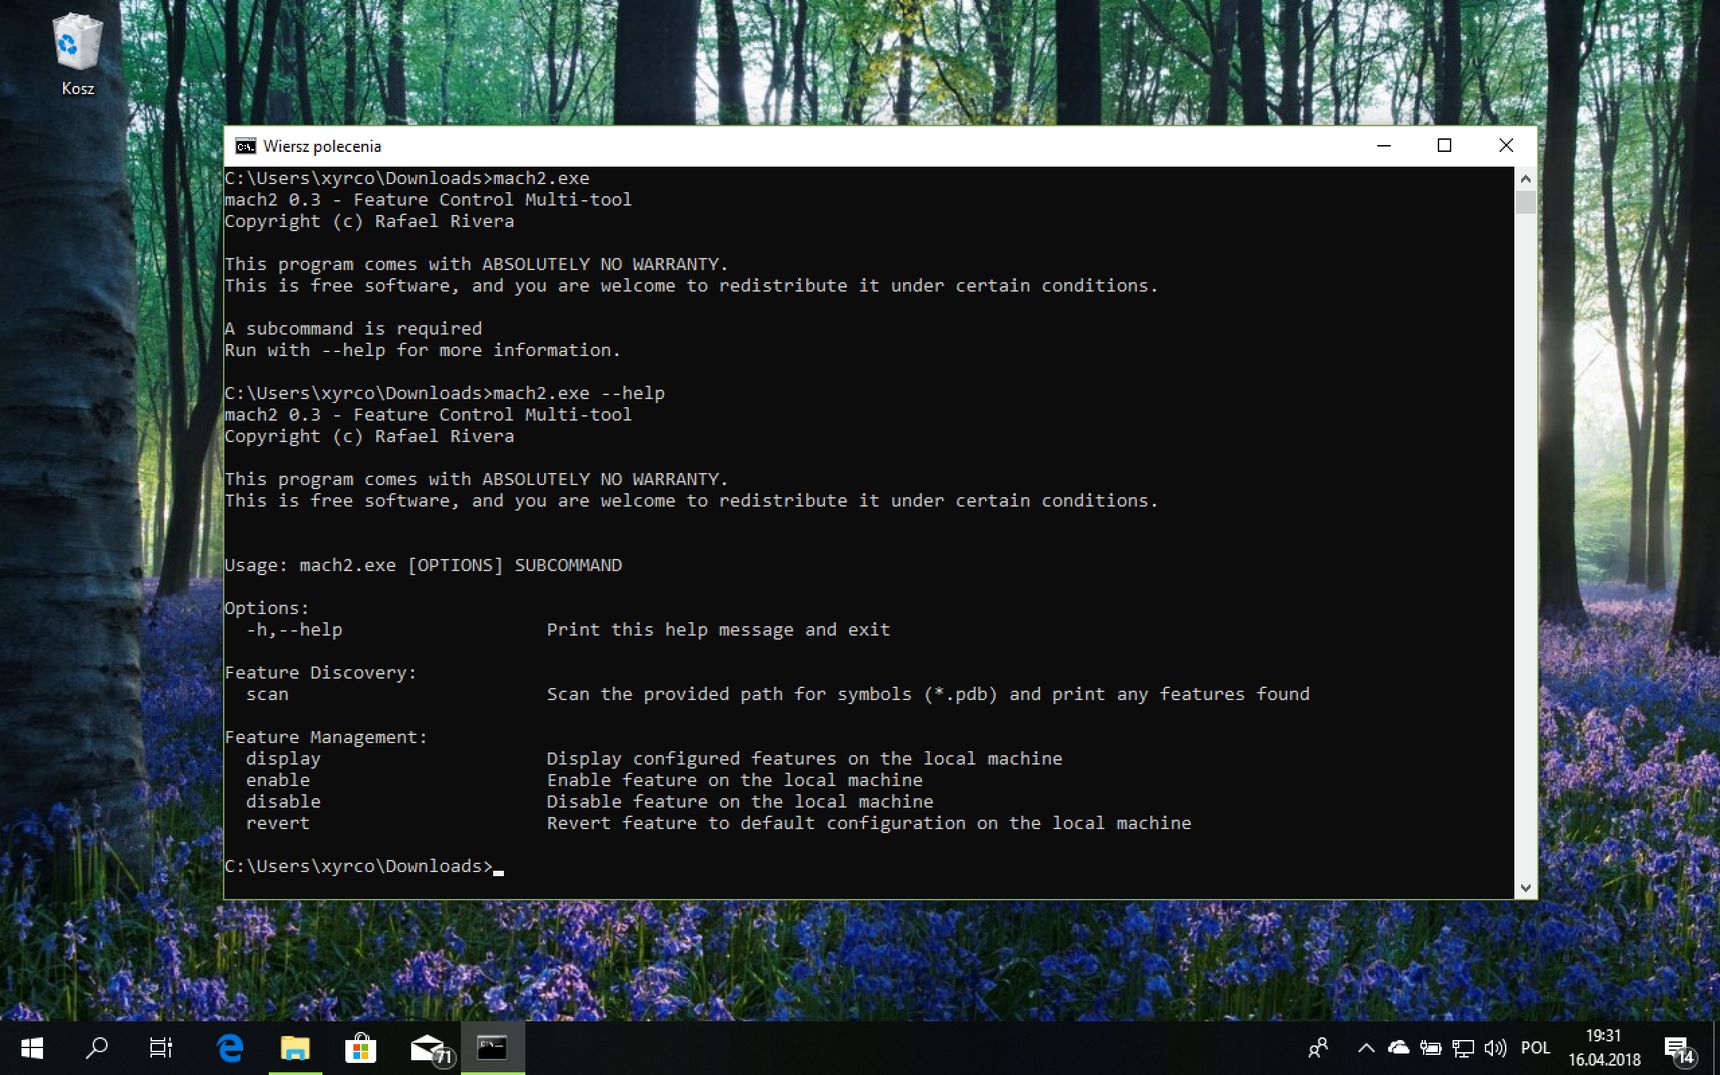Click the 'Feature Discovery:' heading
This screenshot has height=1075, width=1720.
point(320,673)
